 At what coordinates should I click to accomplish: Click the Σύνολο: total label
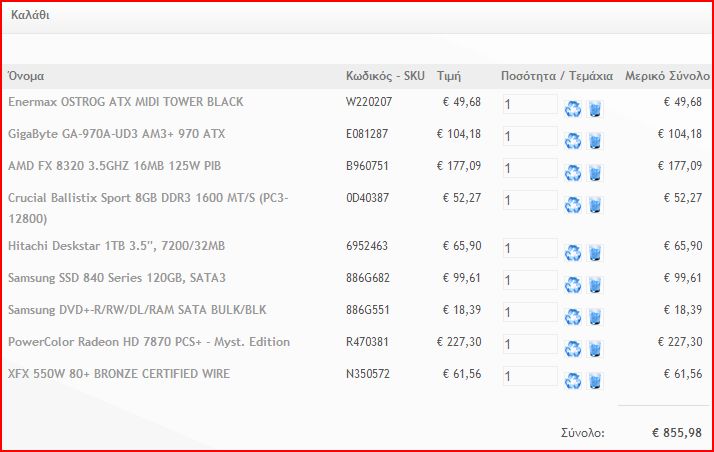pos(583,432)
